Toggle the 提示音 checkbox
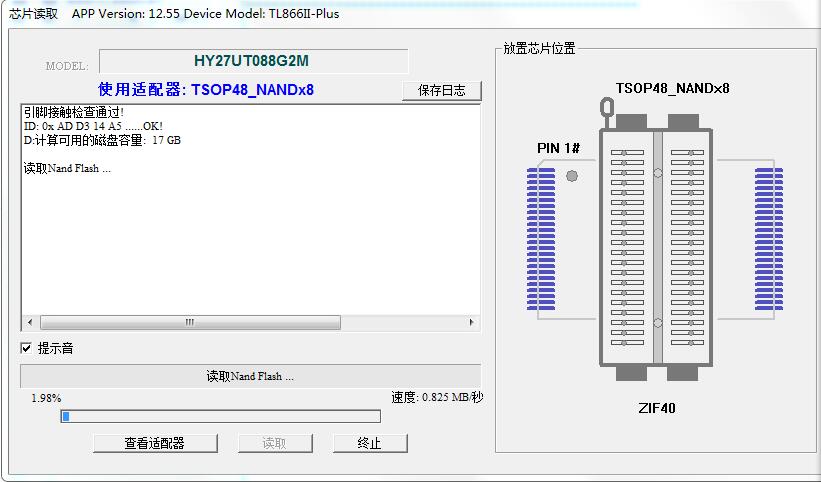The height and width of the screenshot is (482, 821). (27, 349)
